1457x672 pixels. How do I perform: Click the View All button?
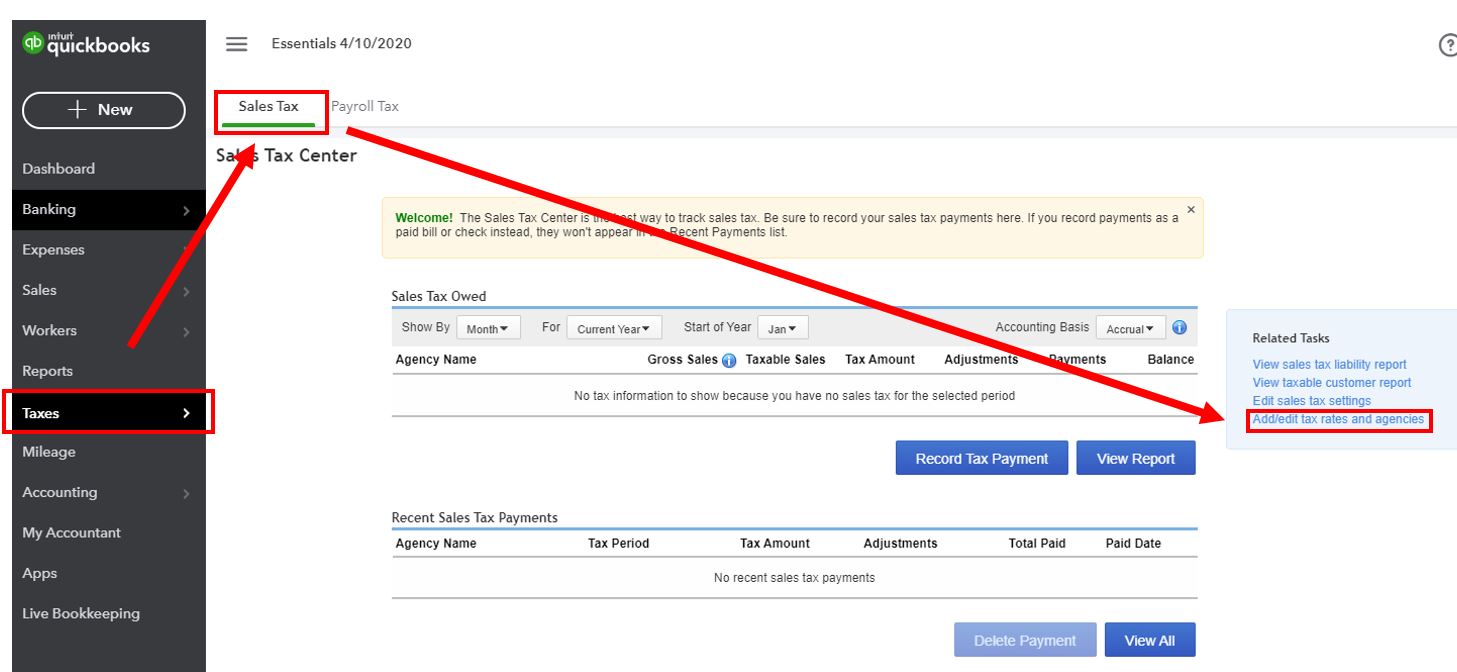click(x=1150, y=640)
